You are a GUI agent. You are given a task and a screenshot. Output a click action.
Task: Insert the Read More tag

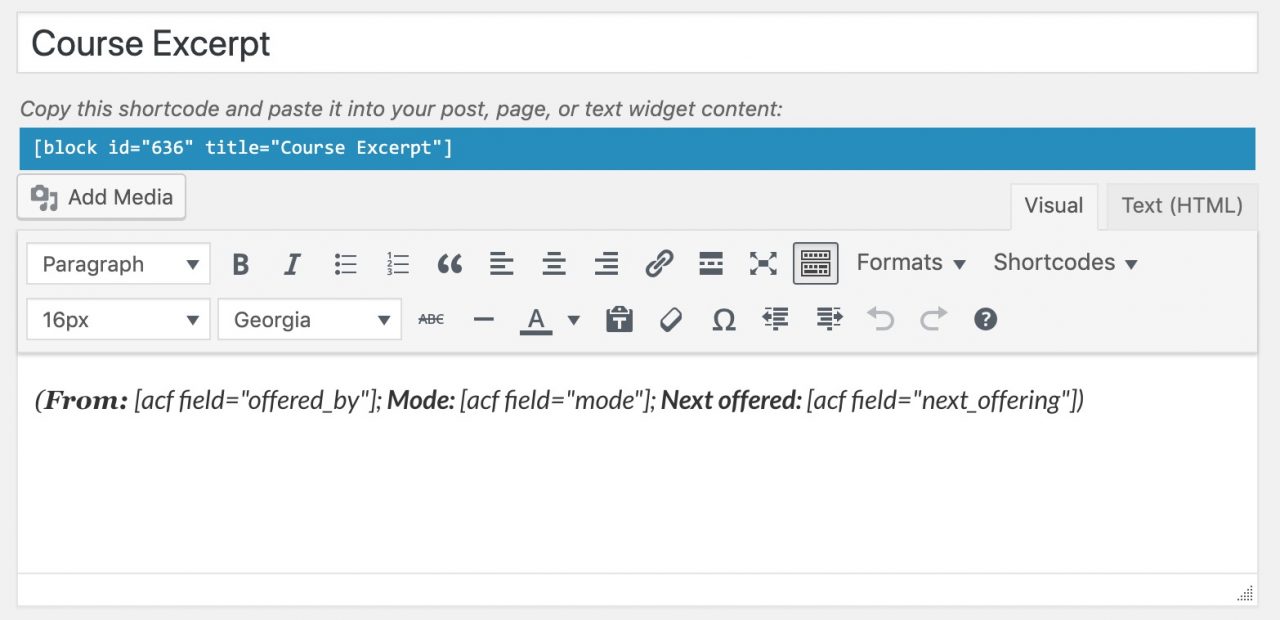pos(710,263)
